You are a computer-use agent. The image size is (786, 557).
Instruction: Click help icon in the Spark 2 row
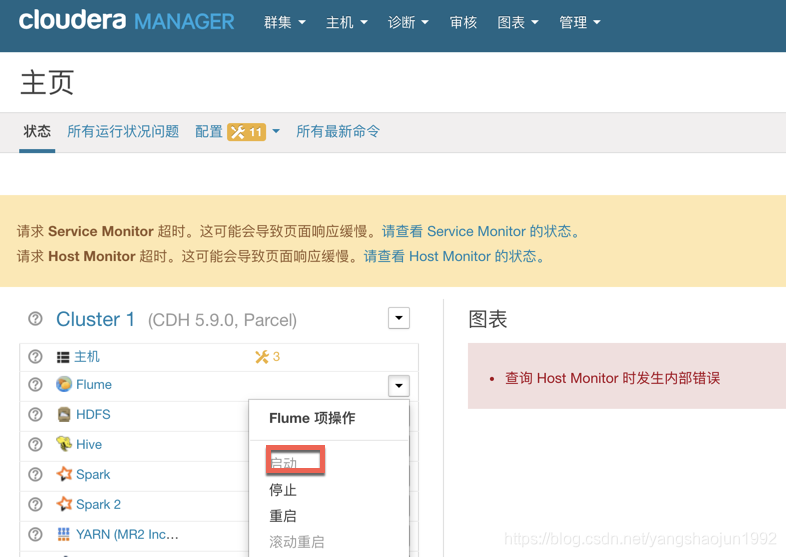tap(35, 504)
